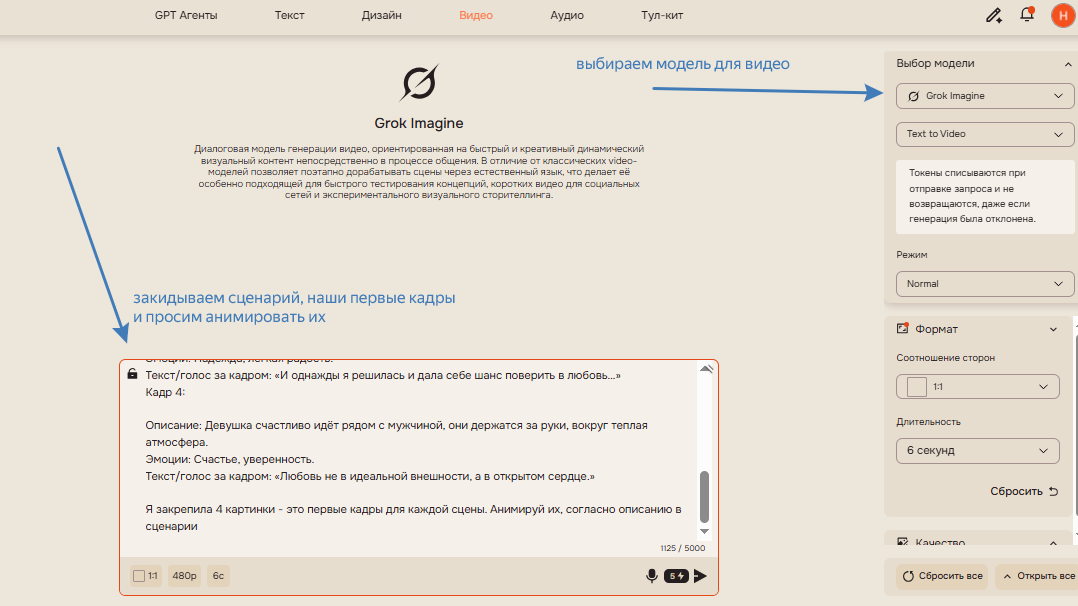Open the Режим Normal dropdown
This screenshot has height=606, width=1078.
click(984, 284)
